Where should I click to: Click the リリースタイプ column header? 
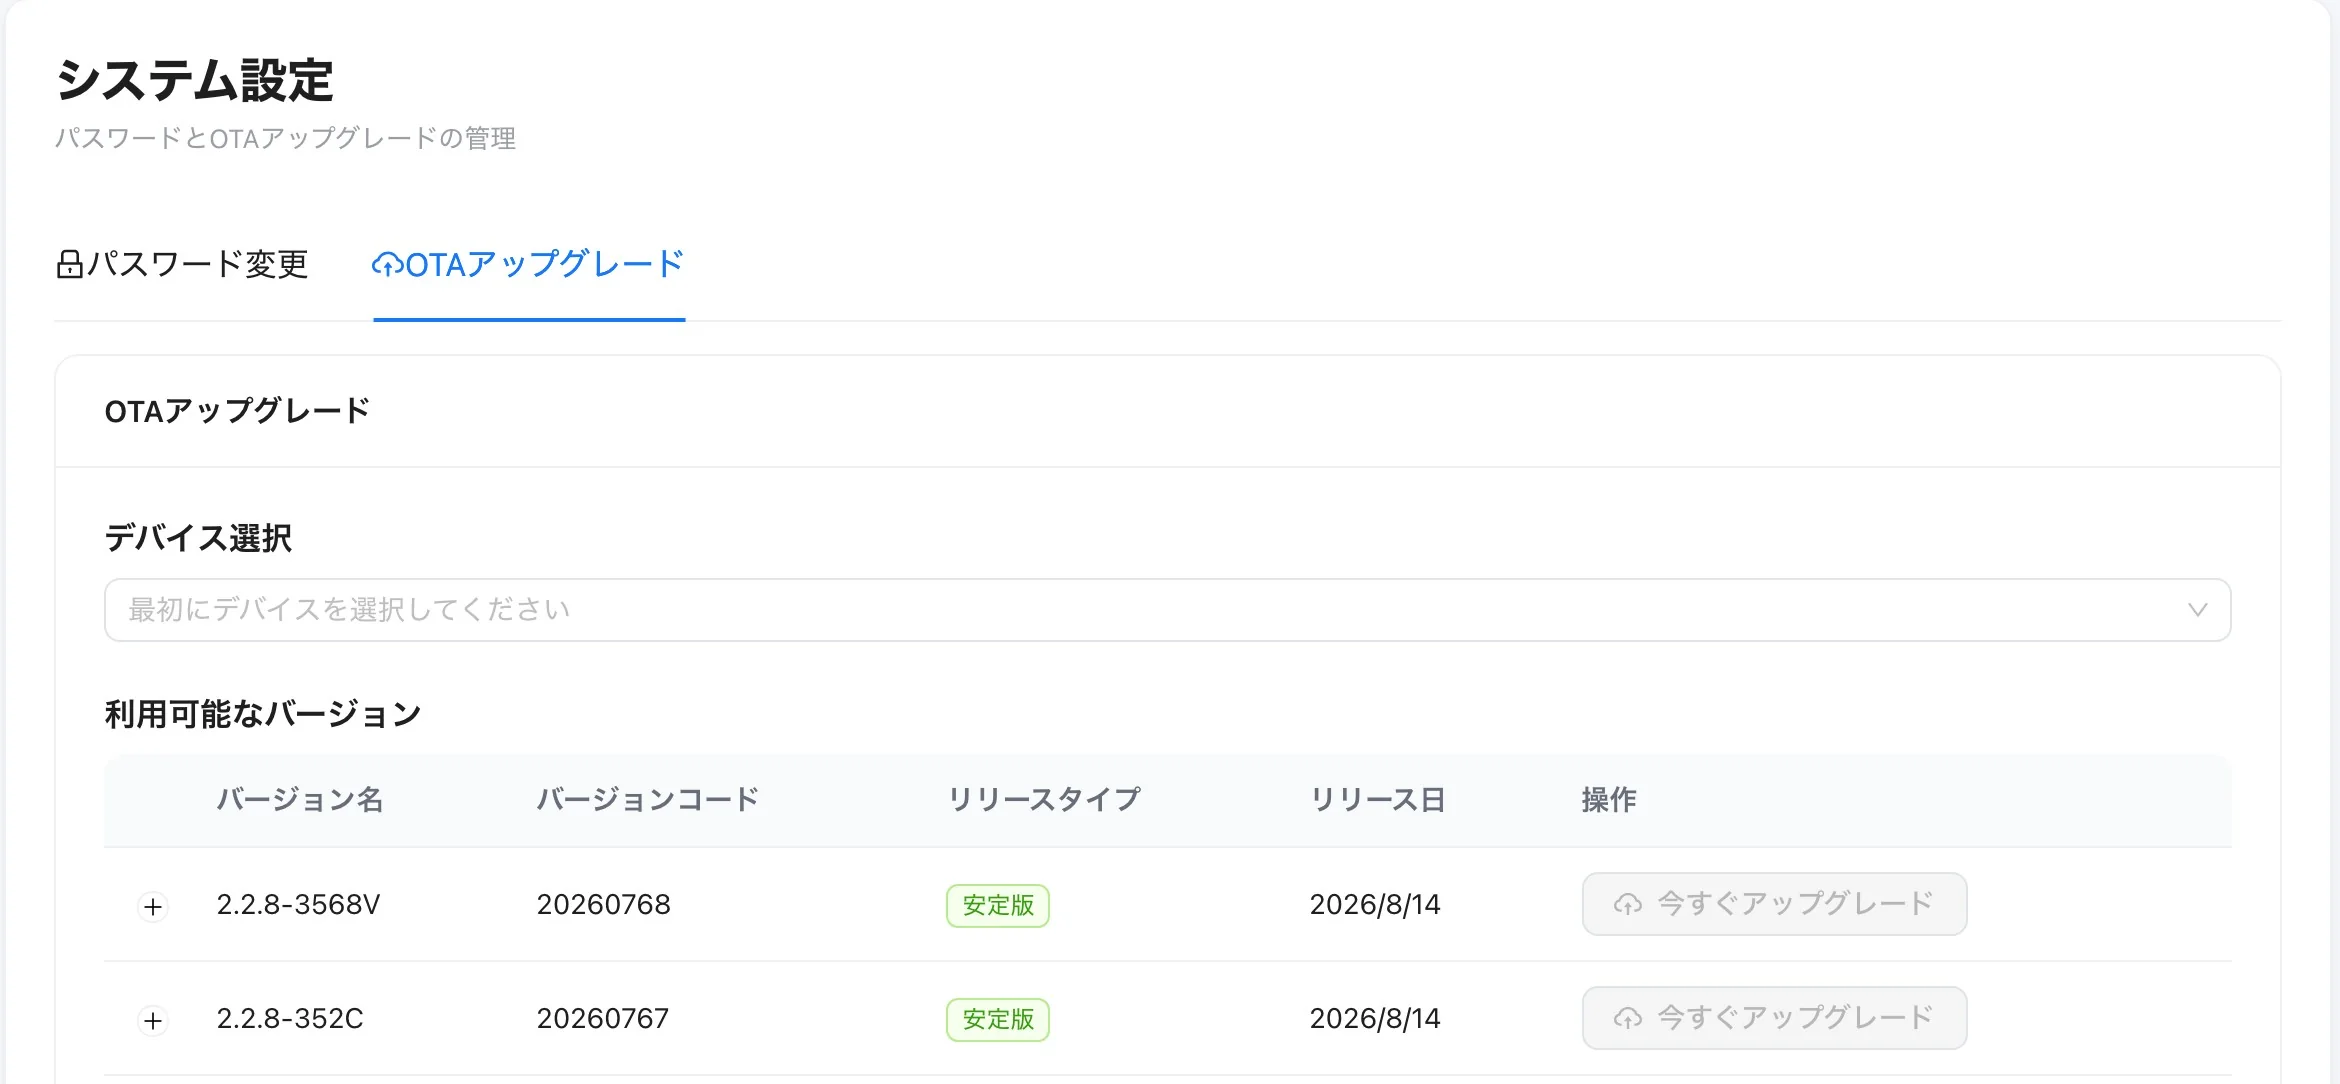(x=1044, y=800)
